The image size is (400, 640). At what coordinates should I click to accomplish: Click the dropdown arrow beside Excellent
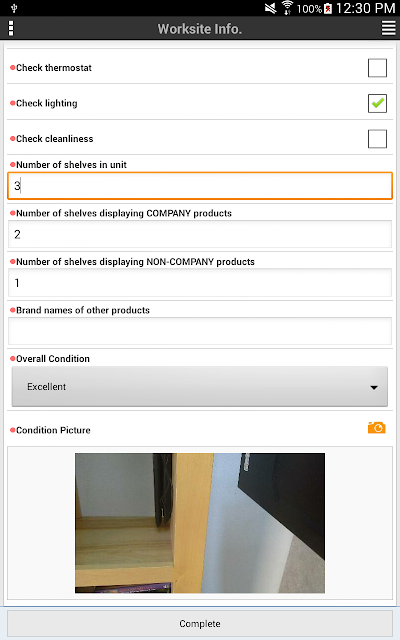(374, 387)
